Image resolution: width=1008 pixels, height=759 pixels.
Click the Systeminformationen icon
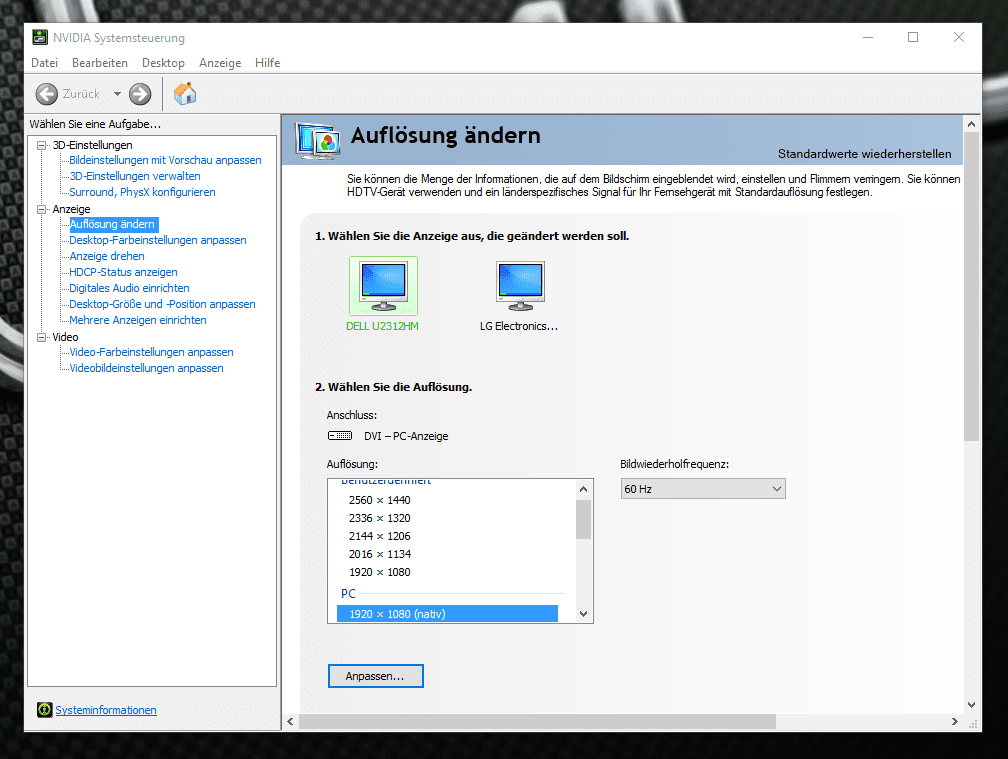(x=44, y=710)
